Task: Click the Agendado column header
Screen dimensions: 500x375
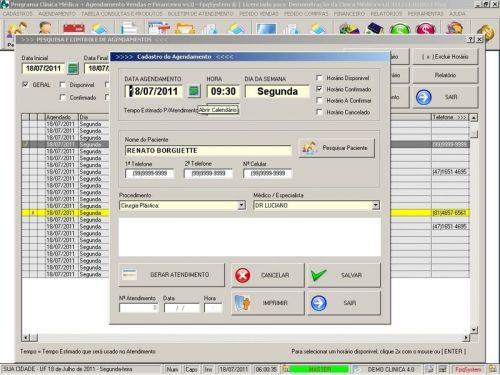Action: click(x=62, y=117)
